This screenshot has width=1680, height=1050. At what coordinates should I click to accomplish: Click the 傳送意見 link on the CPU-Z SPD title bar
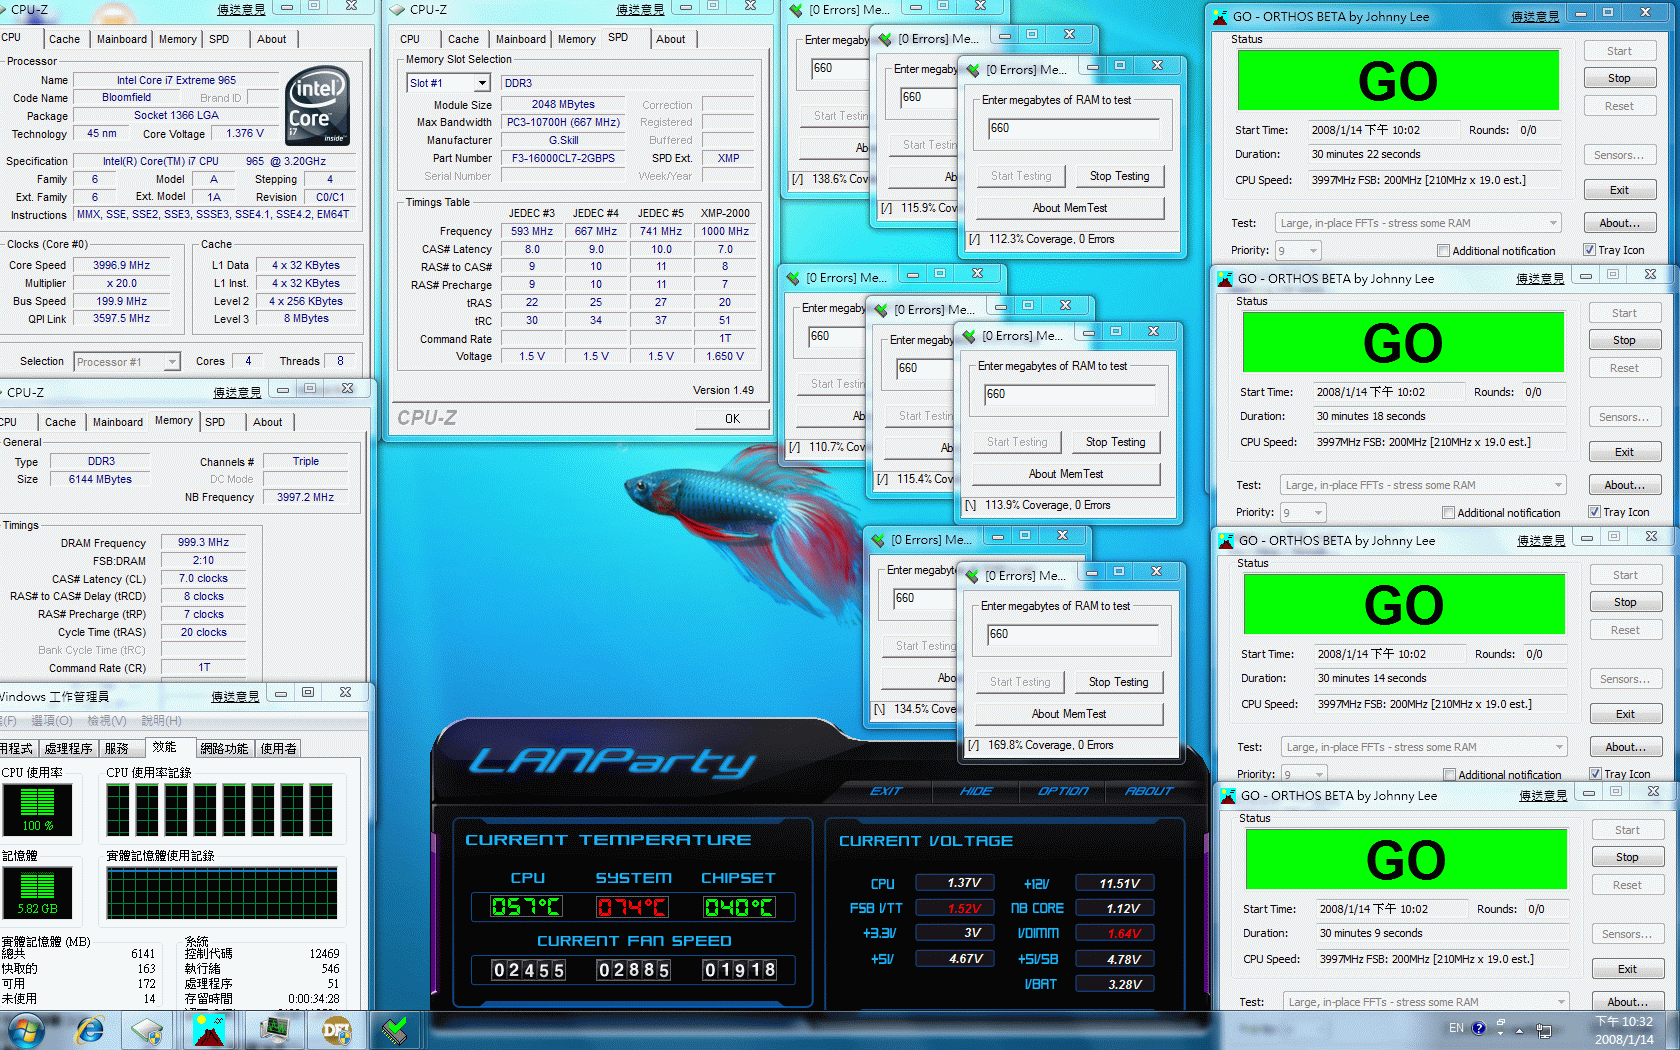pos(640,9)
